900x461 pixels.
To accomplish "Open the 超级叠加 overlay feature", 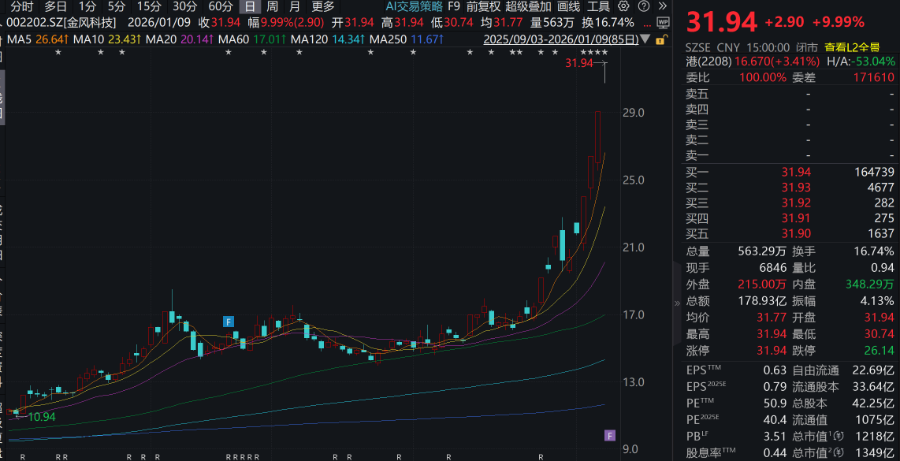I will pos(526,6).
